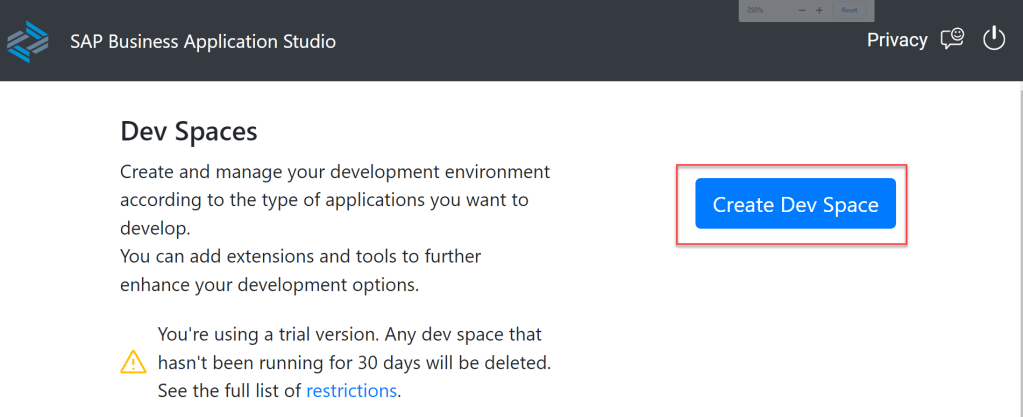Zoom out with the minus icon
This screenshot has width=1023, height=417.
[802, 10]
